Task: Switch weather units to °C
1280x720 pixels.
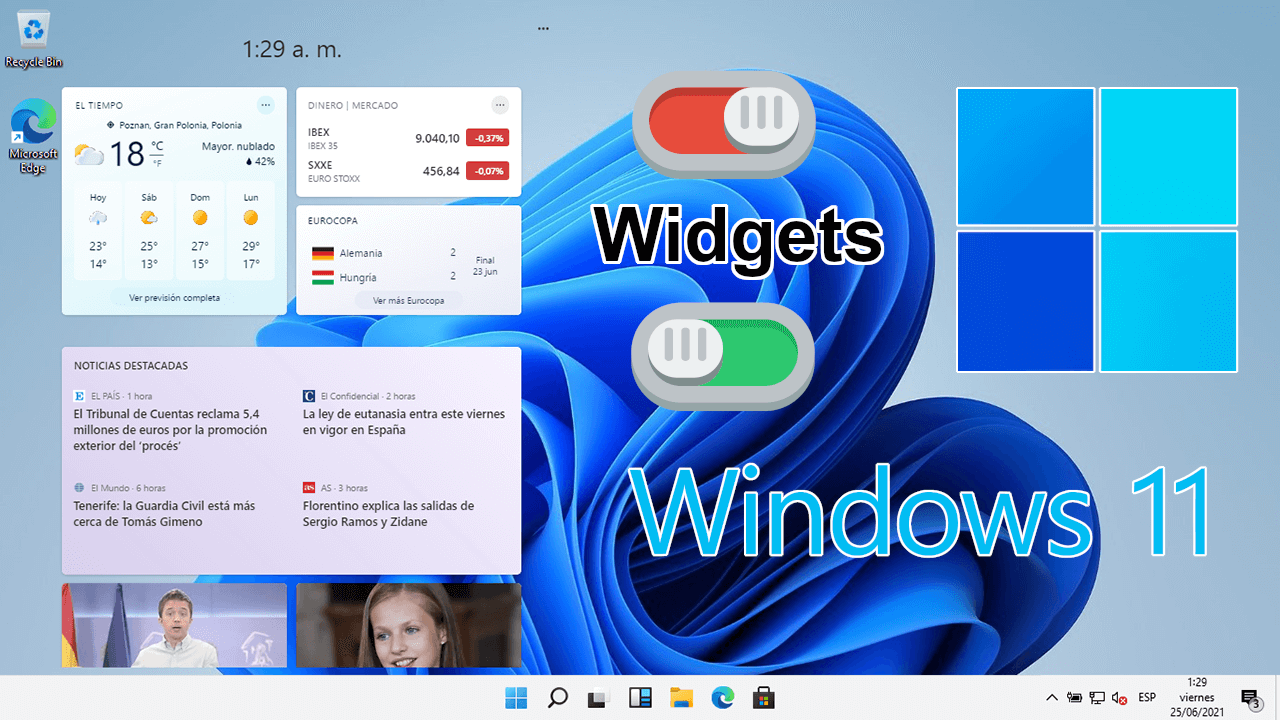Action: tap(157, 147)
